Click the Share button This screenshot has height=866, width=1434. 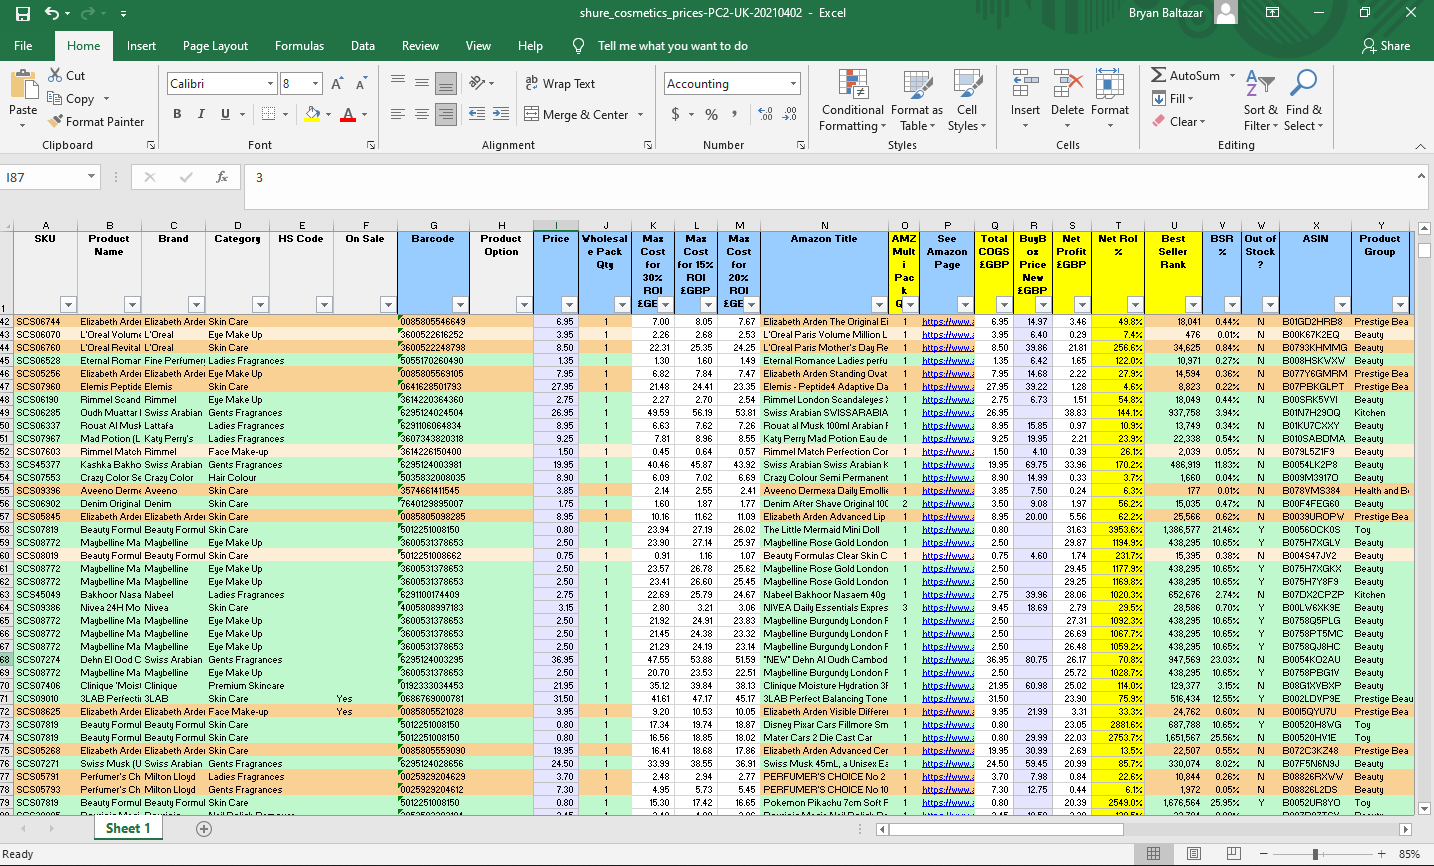[1386, 46]
